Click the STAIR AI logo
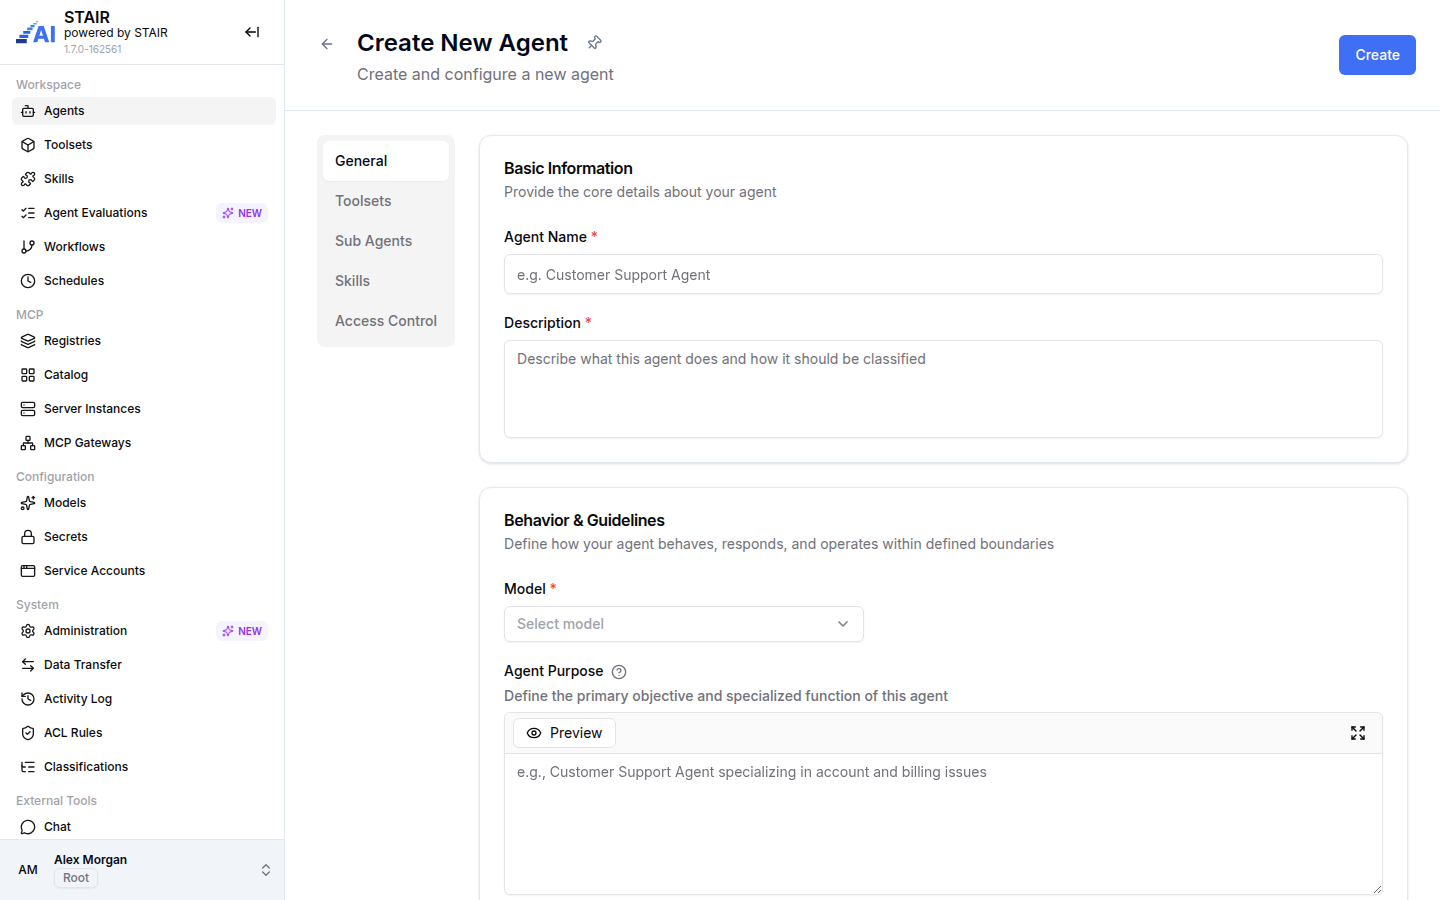The height and width of the screenshot is (900, 1440). coord(36,33)
